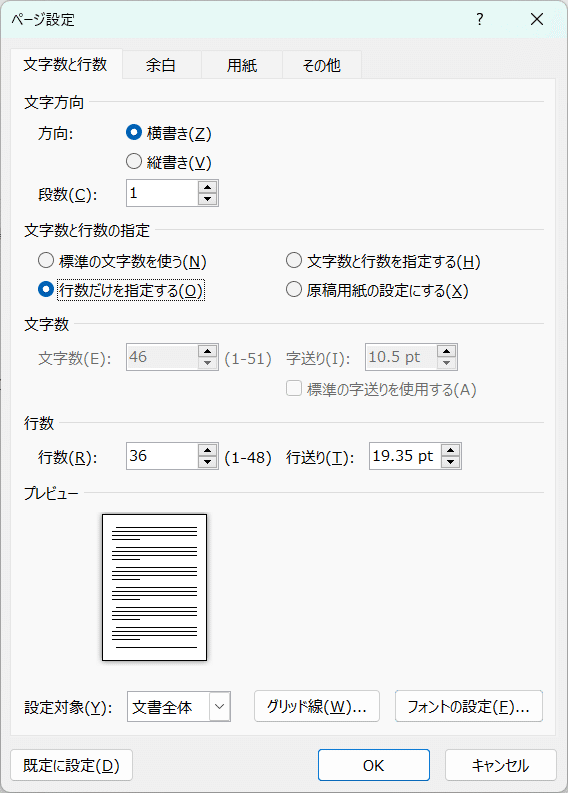Increase 字送り with the up arrow
The image size is (568, 793).
pos(447,351)
